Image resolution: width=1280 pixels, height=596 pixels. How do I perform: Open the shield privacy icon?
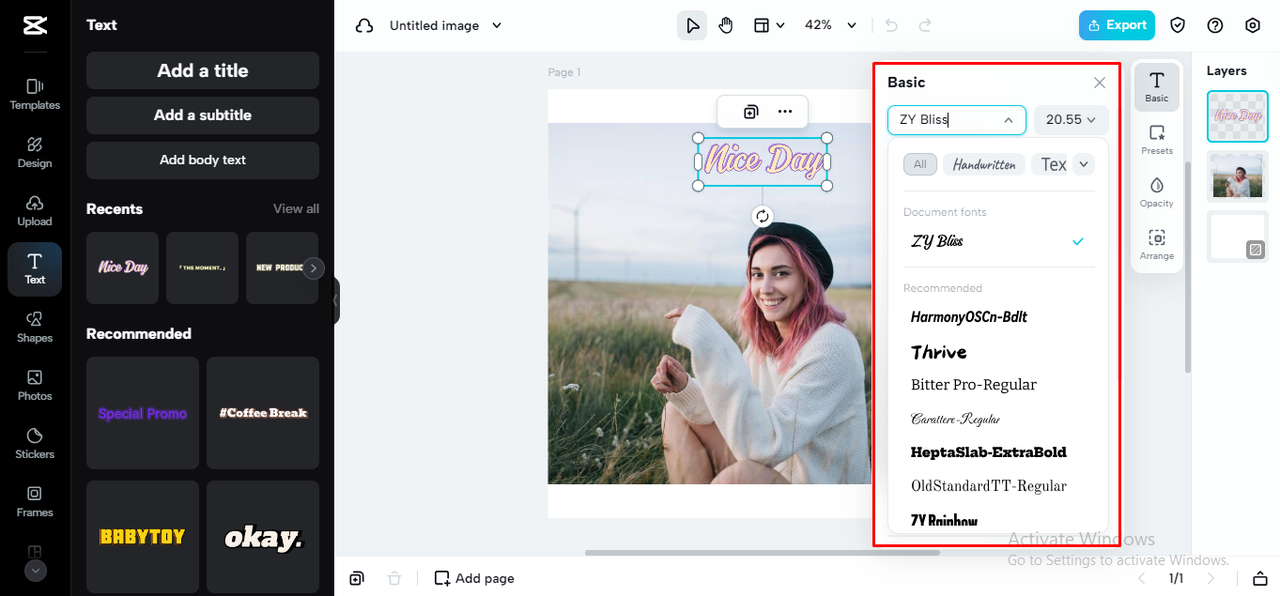coord(1178,26)
